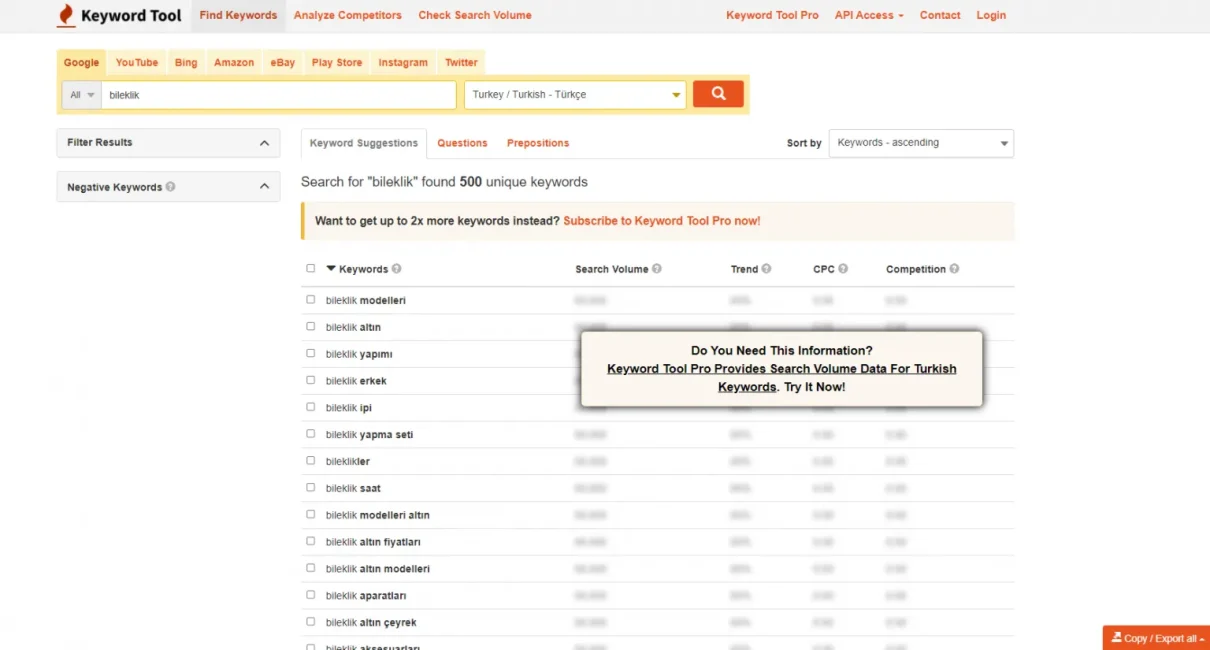
Task: Check the box for bileklik altın
Action: click(x=310, y=327)
